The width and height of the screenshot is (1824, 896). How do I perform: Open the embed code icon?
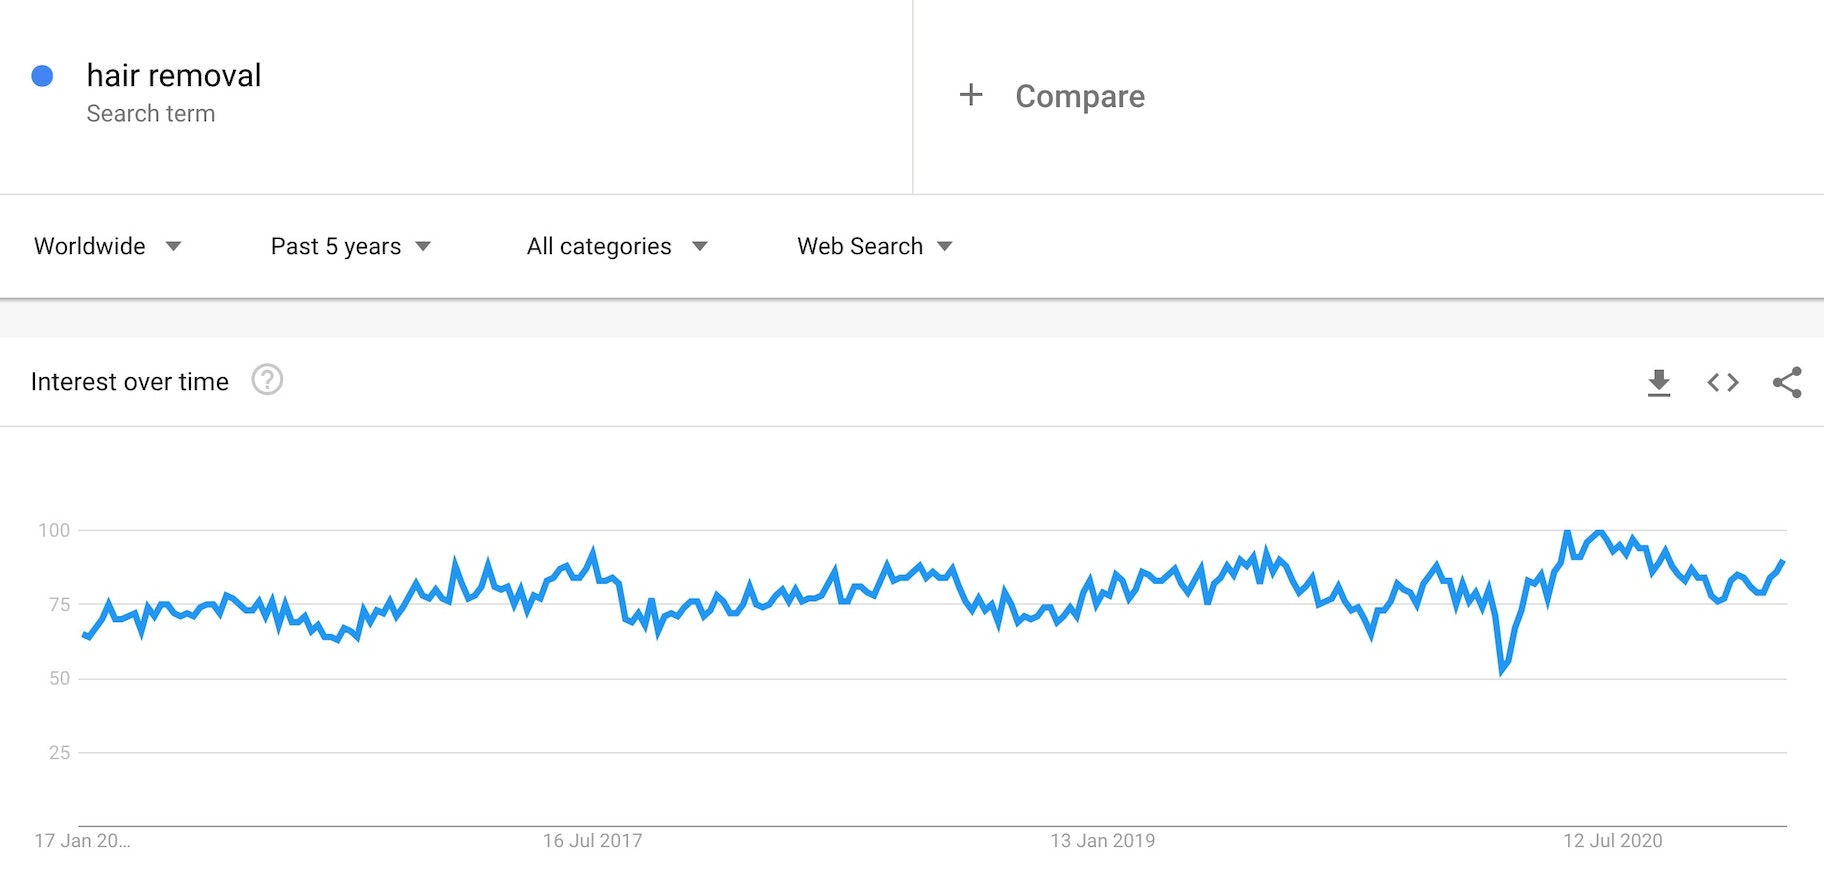coord(1723,382)
